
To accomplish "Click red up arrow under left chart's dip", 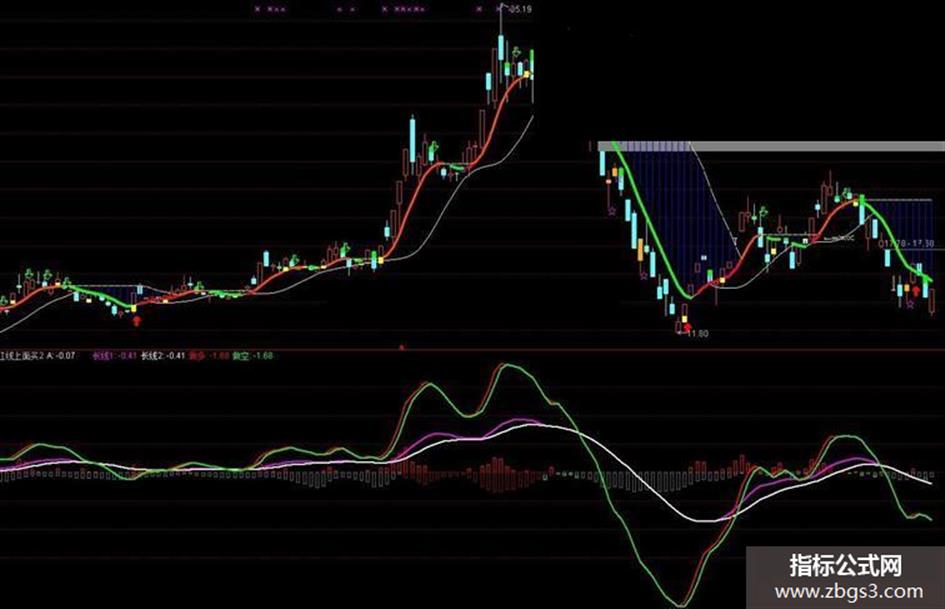I will click(137, 321).
